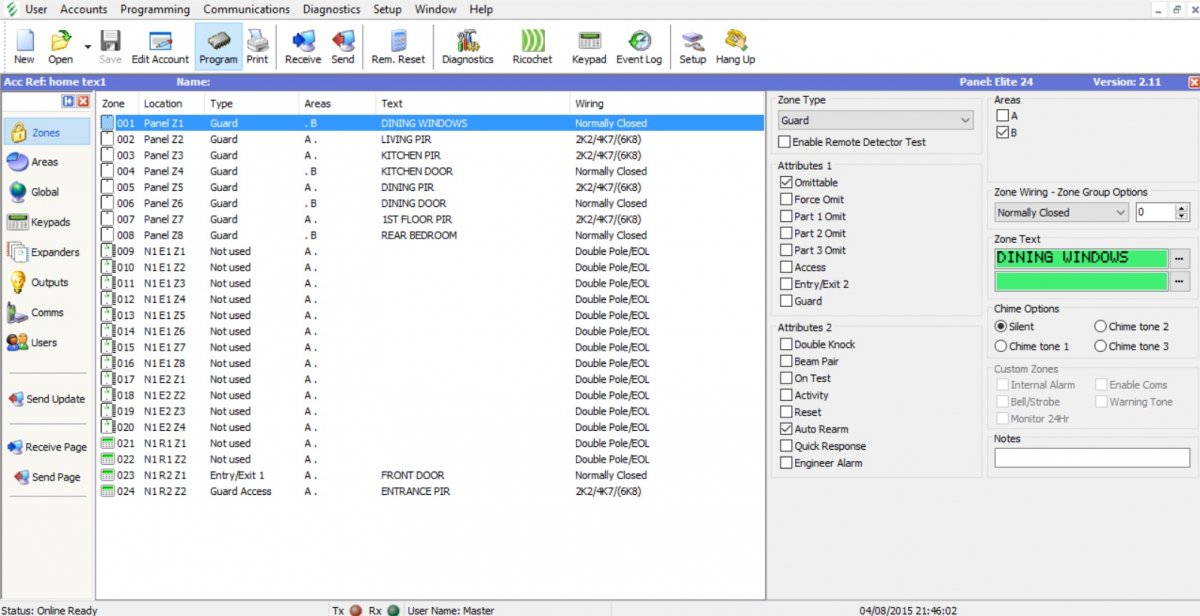This screenshot has width=1200, height=616.
Task: Tick the Area A checkbox
Action: (1003, 116)
